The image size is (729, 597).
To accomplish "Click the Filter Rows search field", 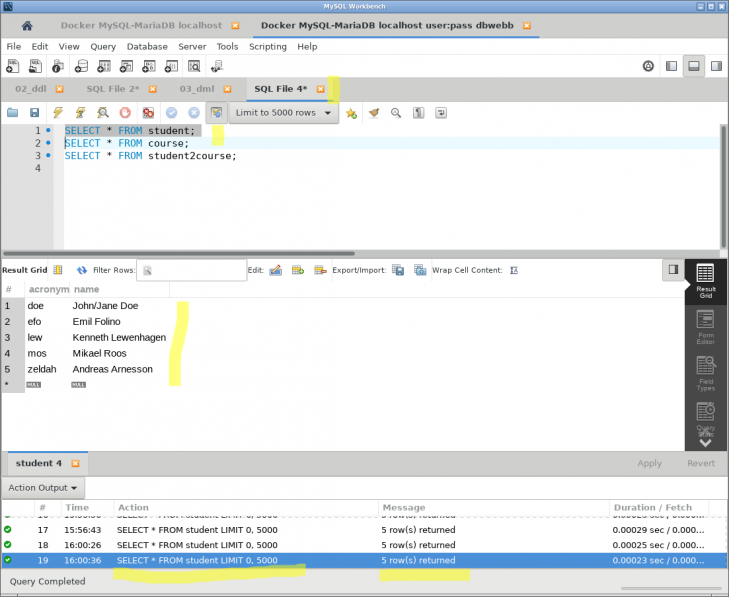I will (192, 270).
